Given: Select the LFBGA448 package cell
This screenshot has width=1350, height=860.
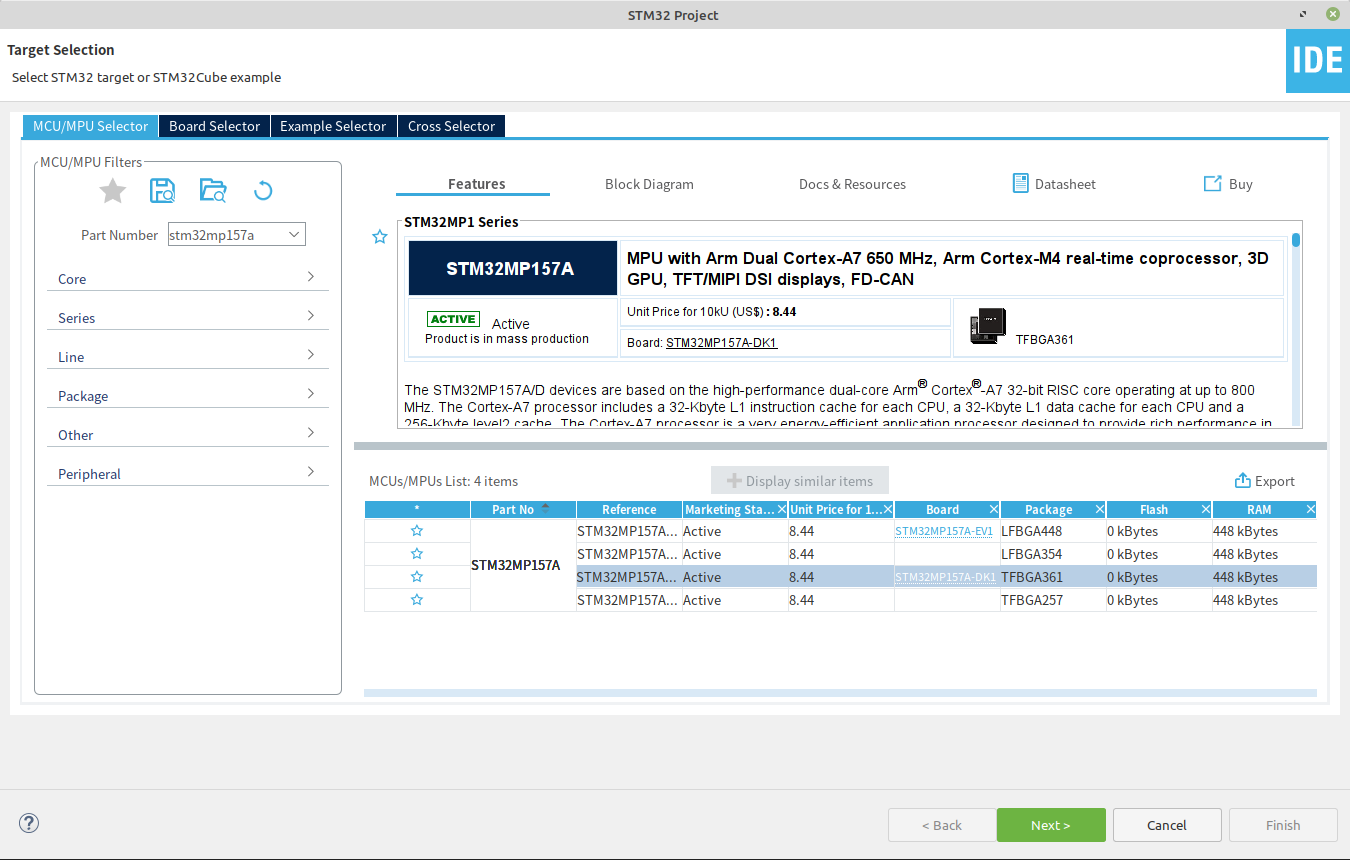Looking at the screenshot, I should pos(1052,531).
